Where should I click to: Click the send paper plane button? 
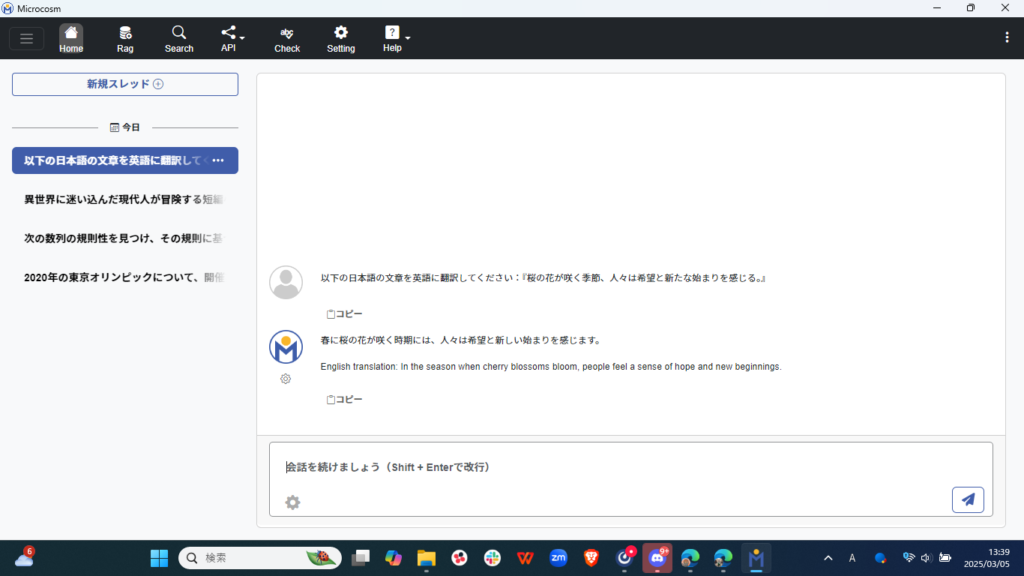[967, 499]
